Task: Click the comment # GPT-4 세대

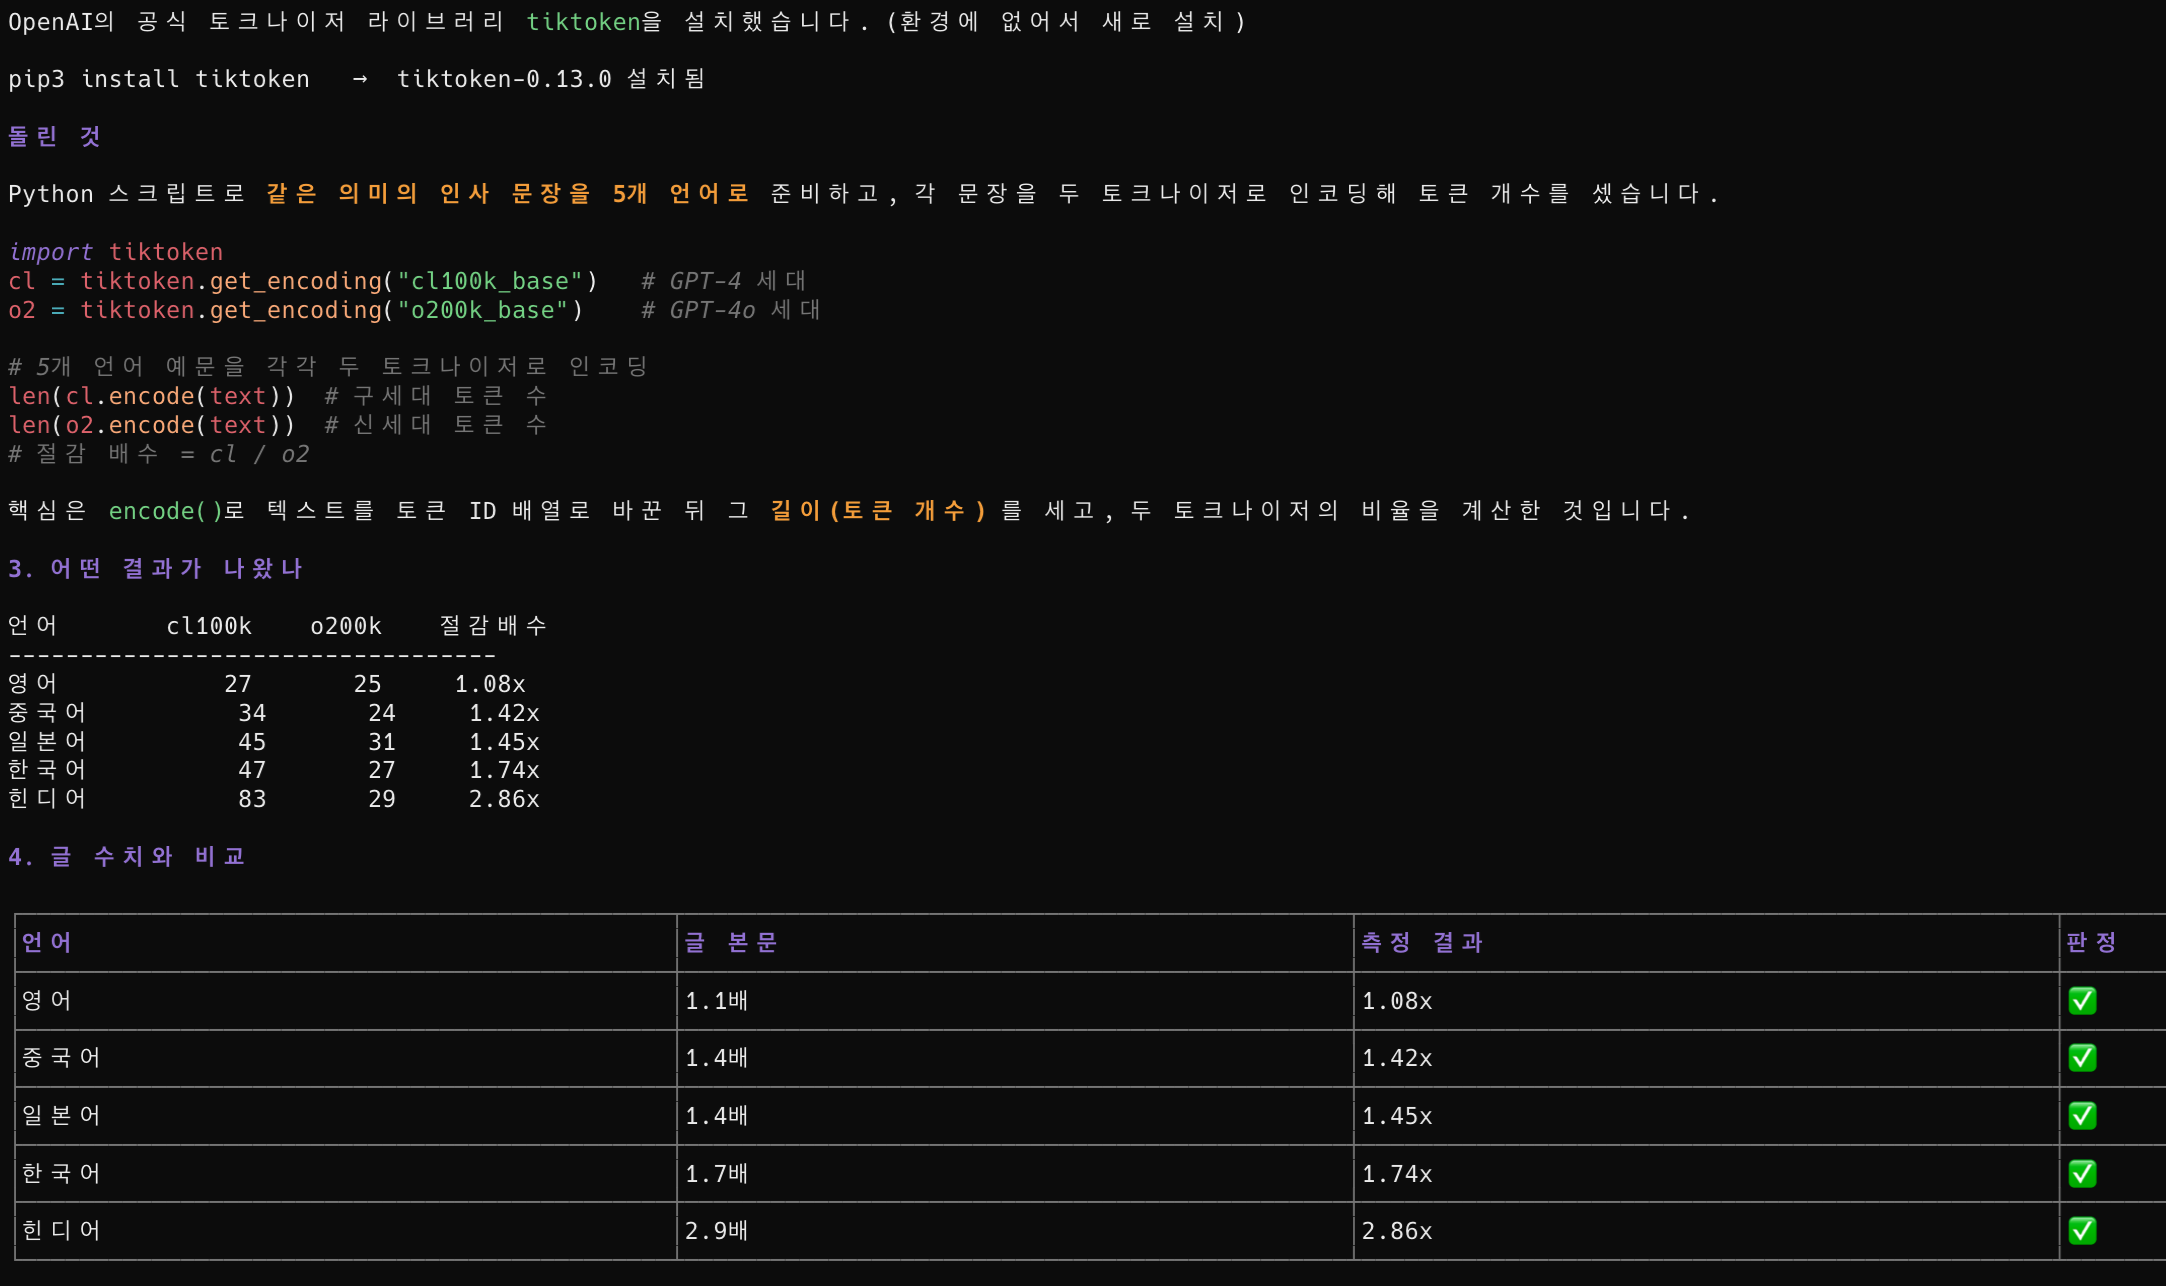Action: click(x=723, y=281)
